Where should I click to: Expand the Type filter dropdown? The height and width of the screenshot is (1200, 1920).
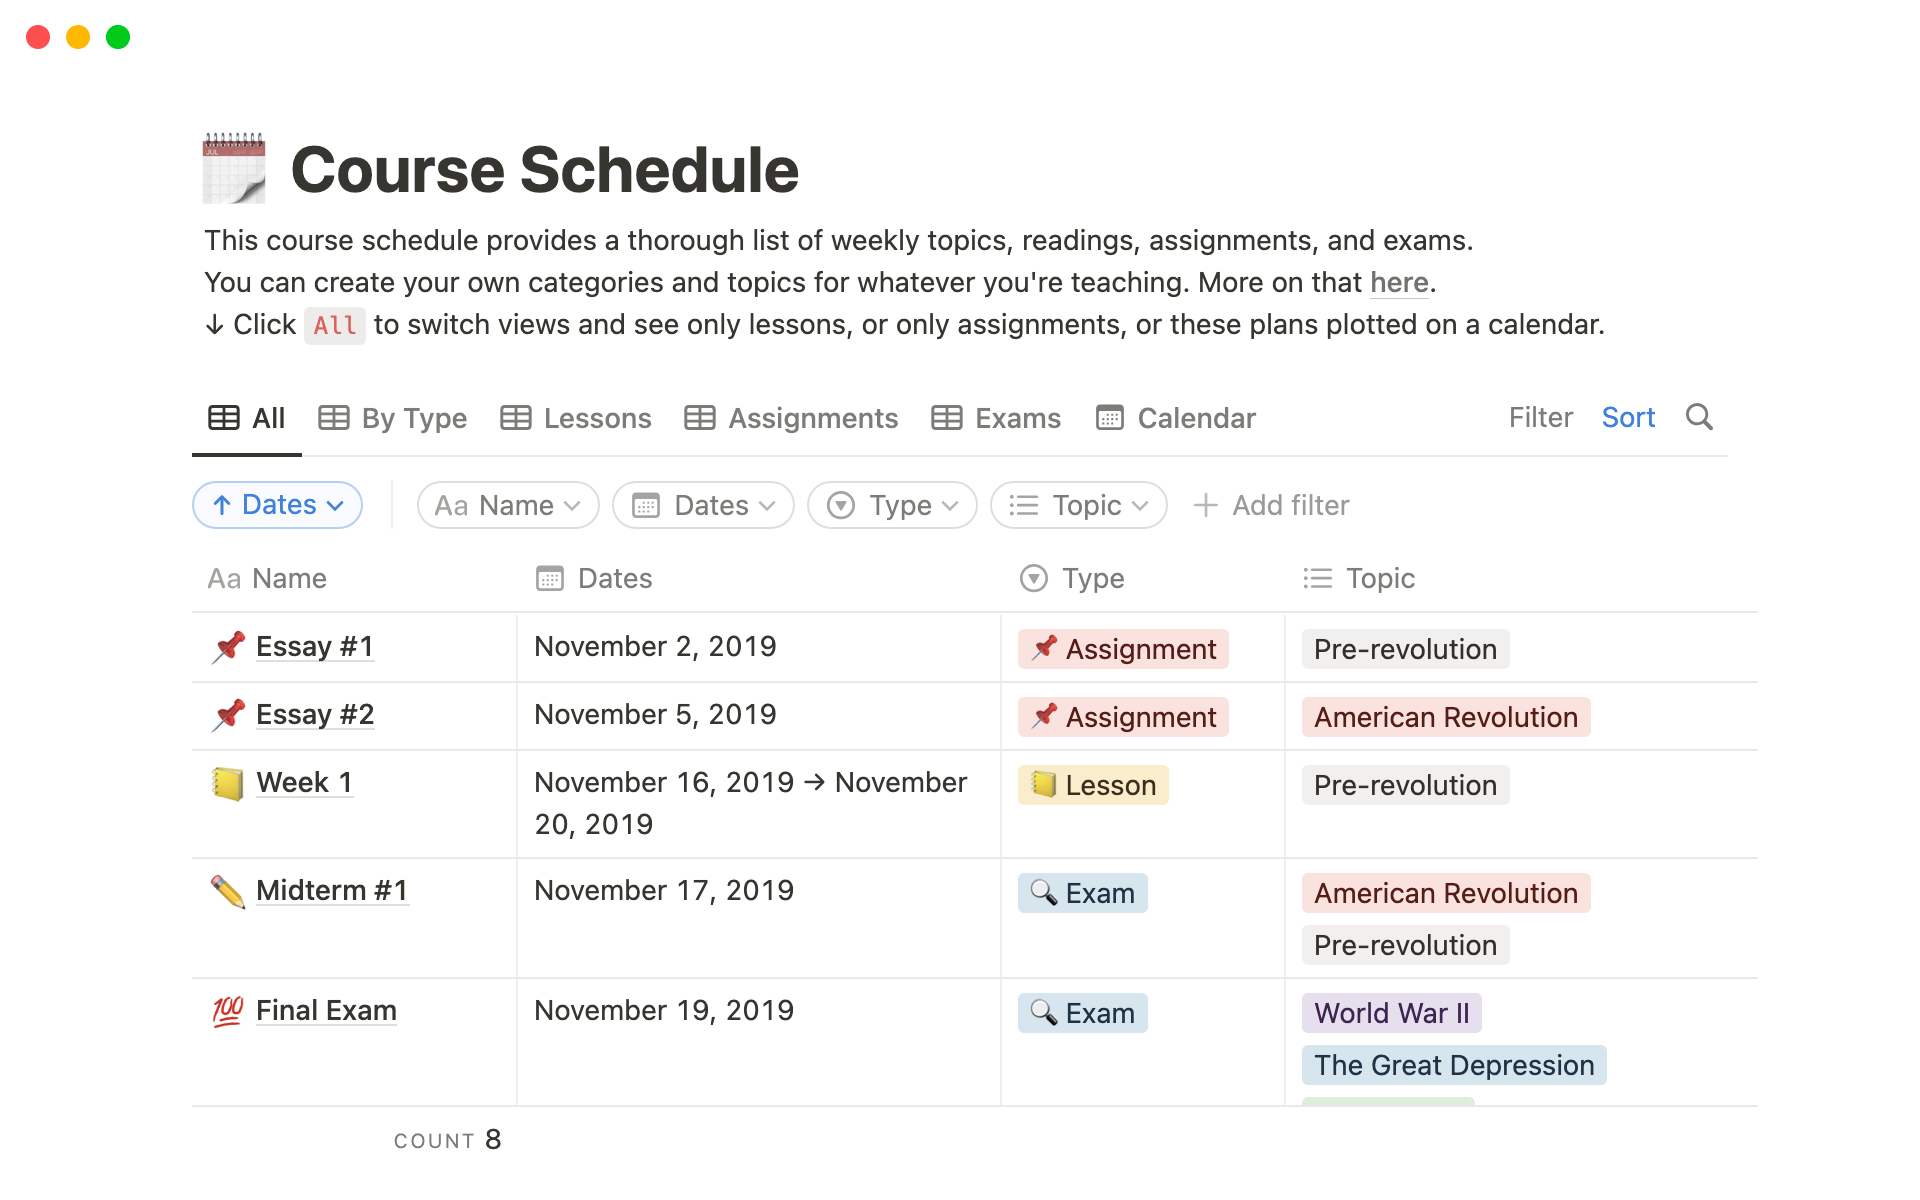pos(892,505)
